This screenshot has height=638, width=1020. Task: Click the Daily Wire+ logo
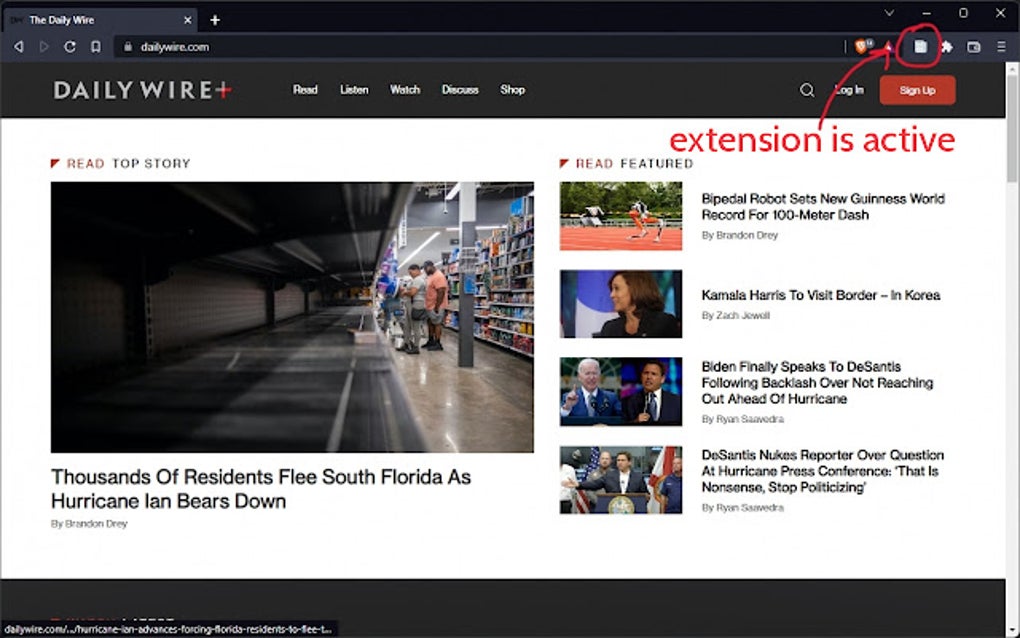[x=140, y=89]
